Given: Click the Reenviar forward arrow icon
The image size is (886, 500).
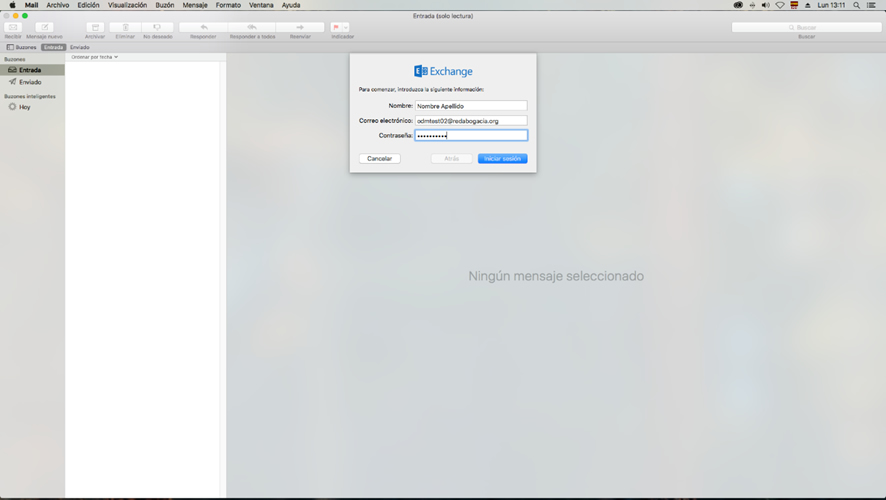Looking at the screenshot, I should tap(300, 27).
